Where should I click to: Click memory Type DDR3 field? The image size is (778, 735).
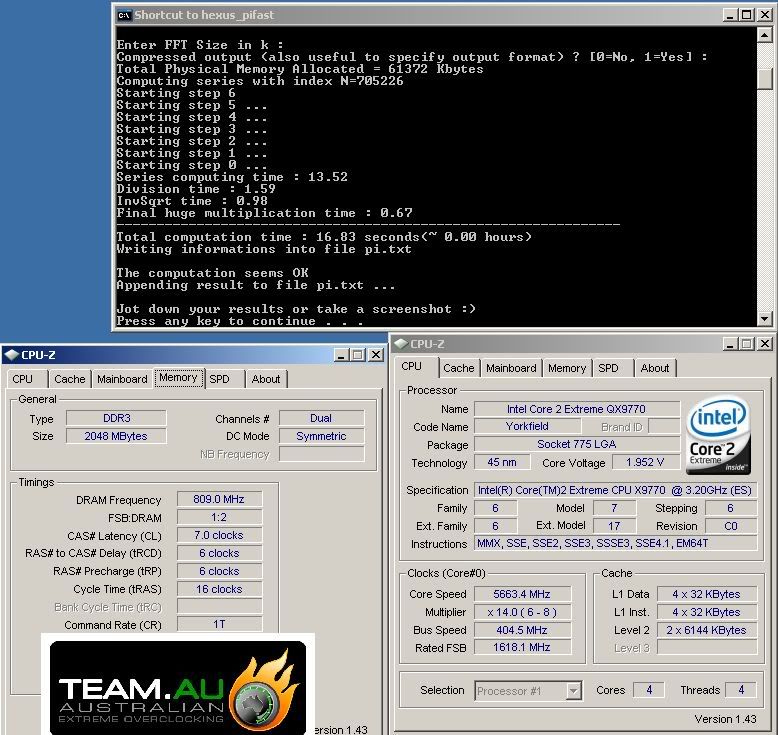point(116,418)
